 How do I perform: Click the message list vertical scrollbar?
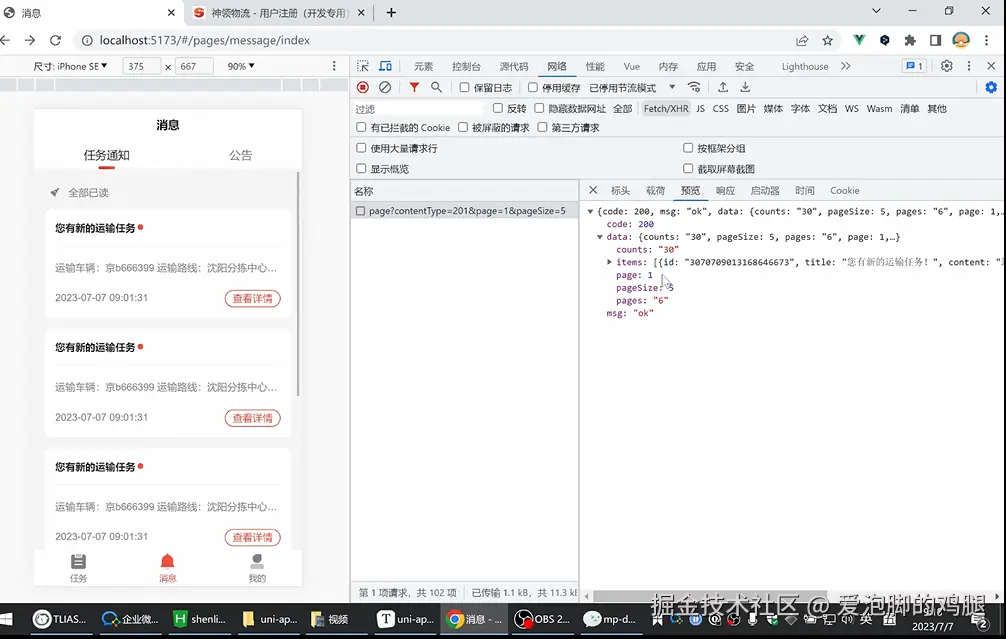tap(298, 284)
